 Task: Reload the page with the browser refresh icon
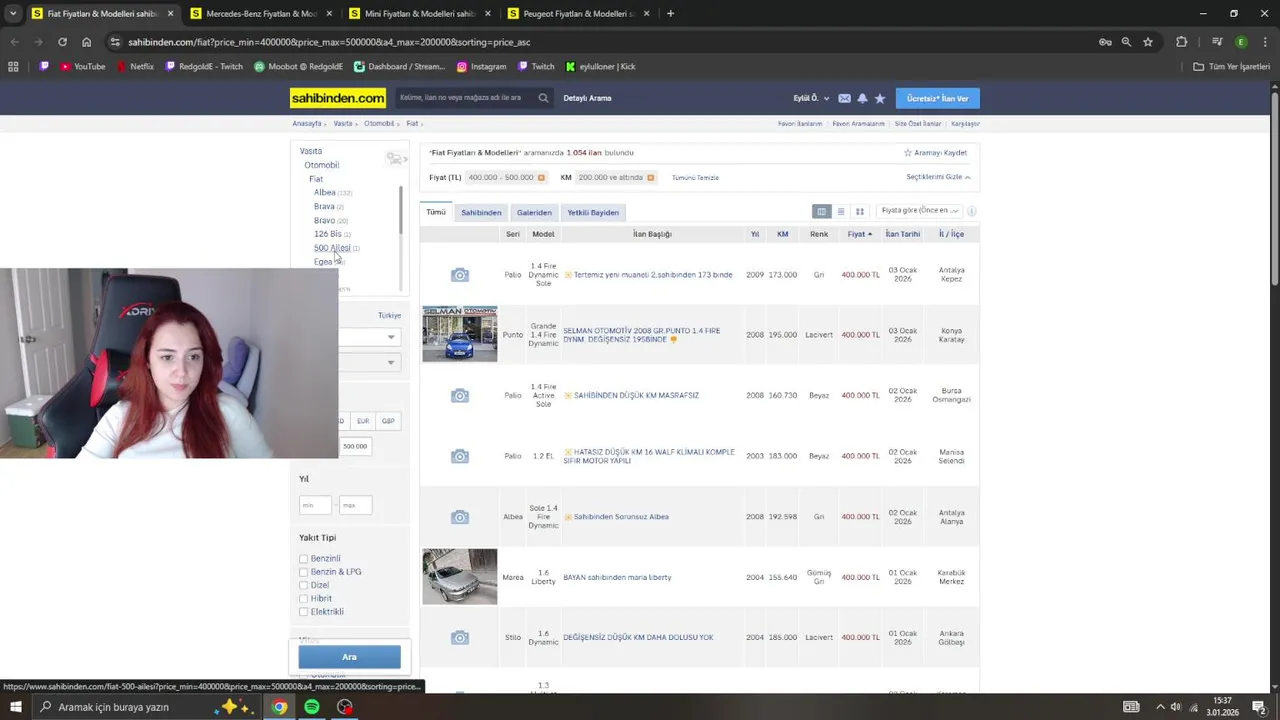pyautogui.click(x=62, y=42)
